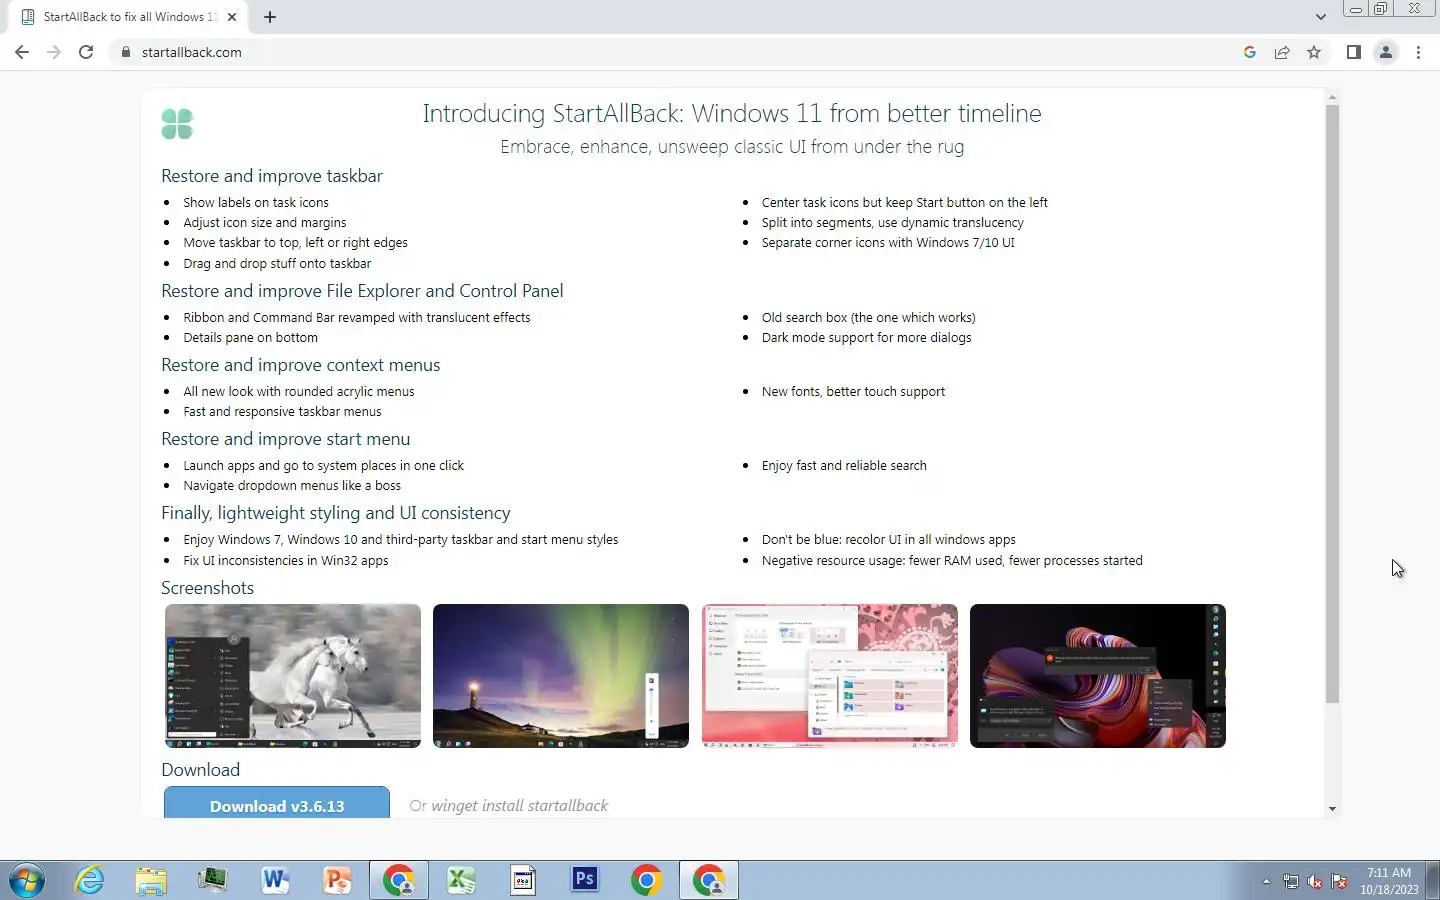
Task: Click the network tray icon
Action: (1291, 882)
